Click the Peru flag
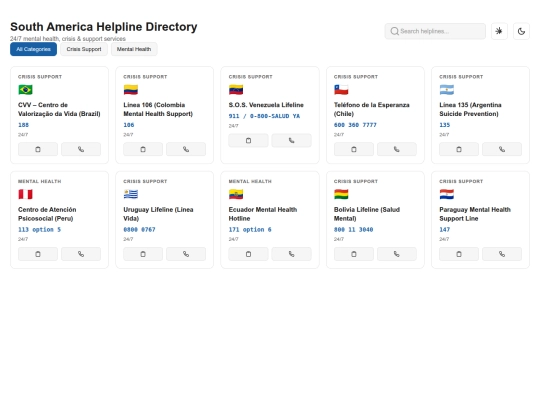This screenshot has height=405, width=540. 25,195
